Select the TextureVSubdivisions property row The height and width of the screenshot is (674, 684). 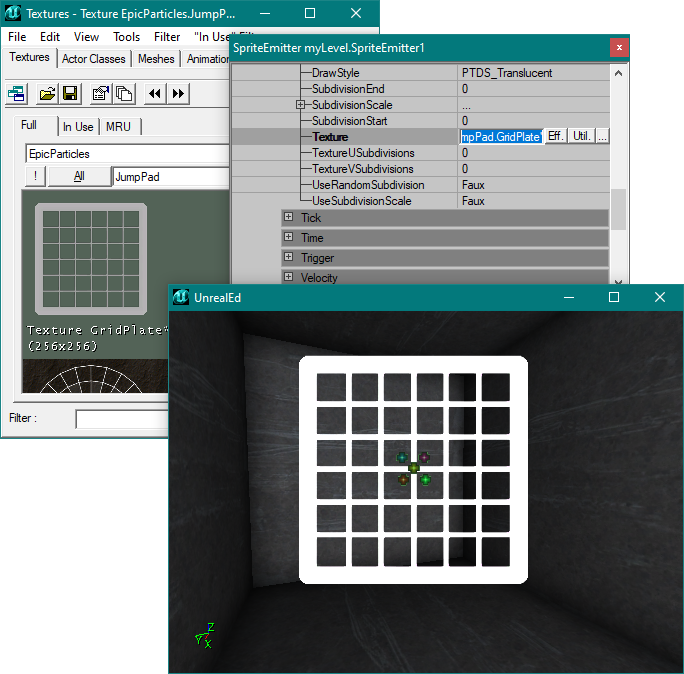point(421,169)
